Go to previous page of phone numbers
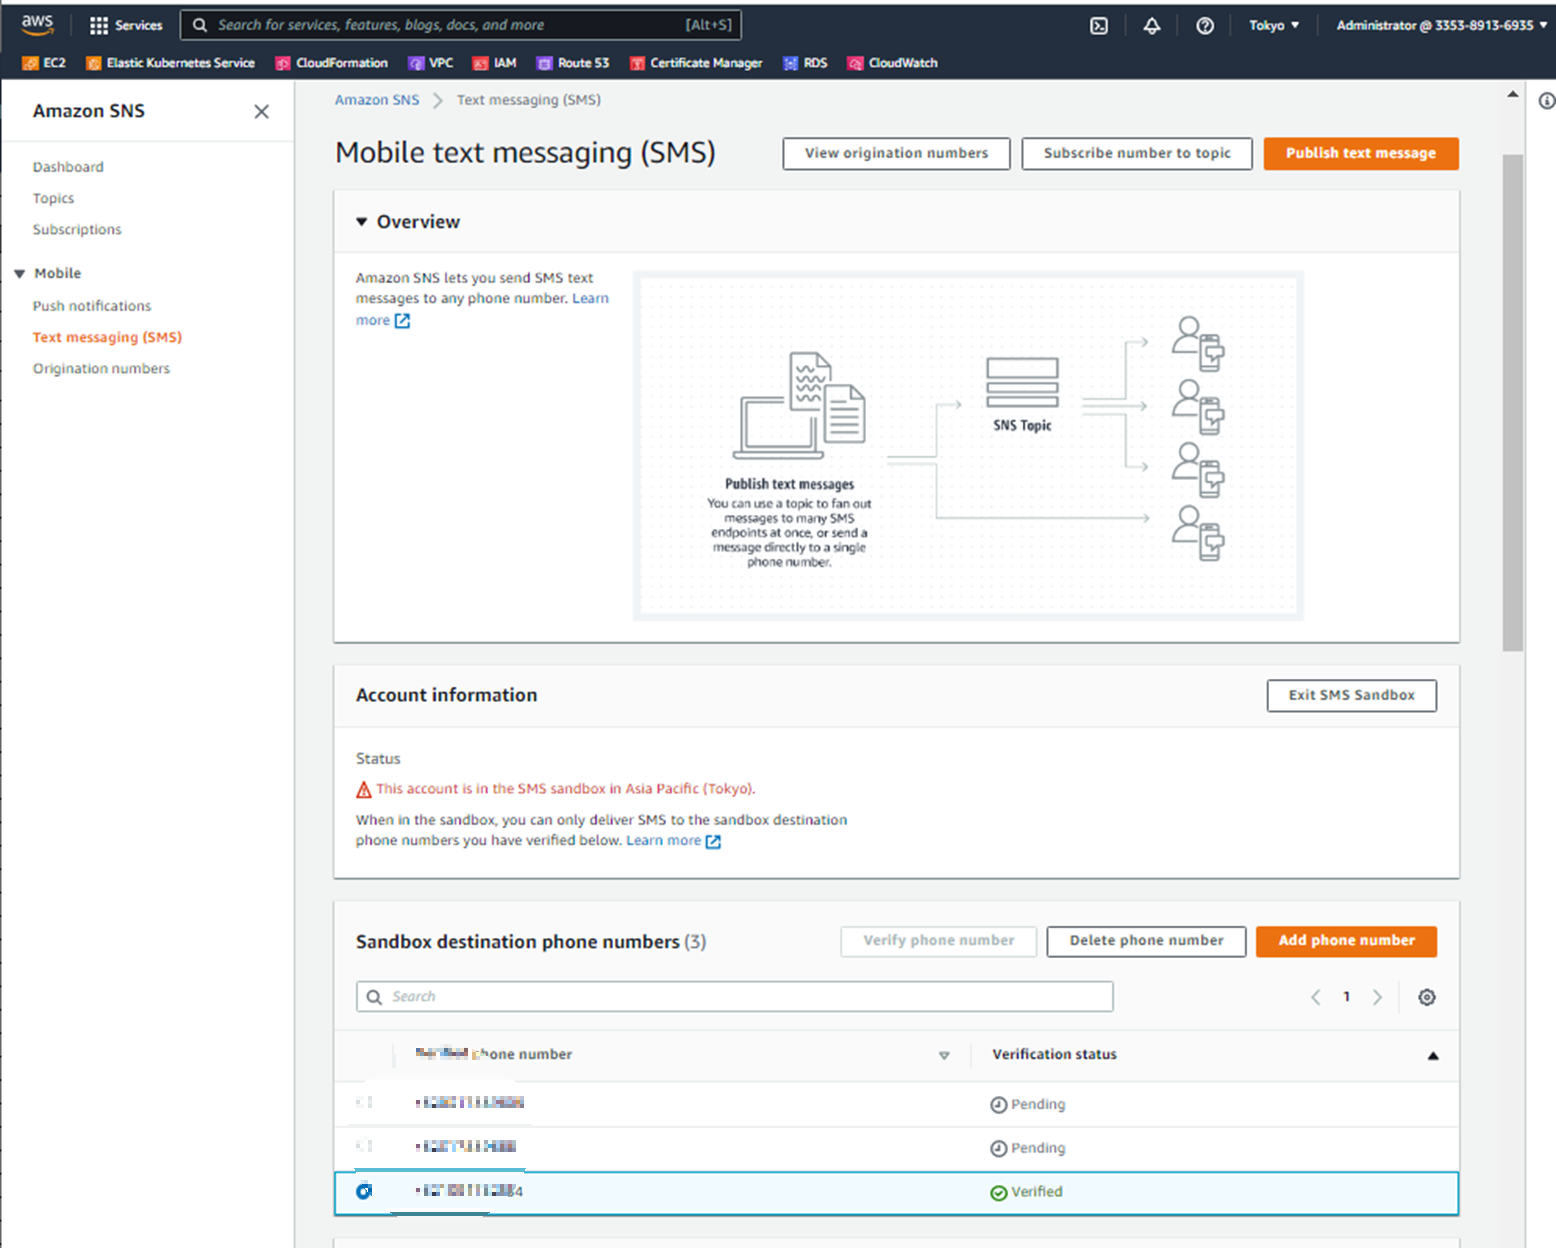This screenshot has width=1556, height=1248. pyautogui.click(x=1316, y=997)
